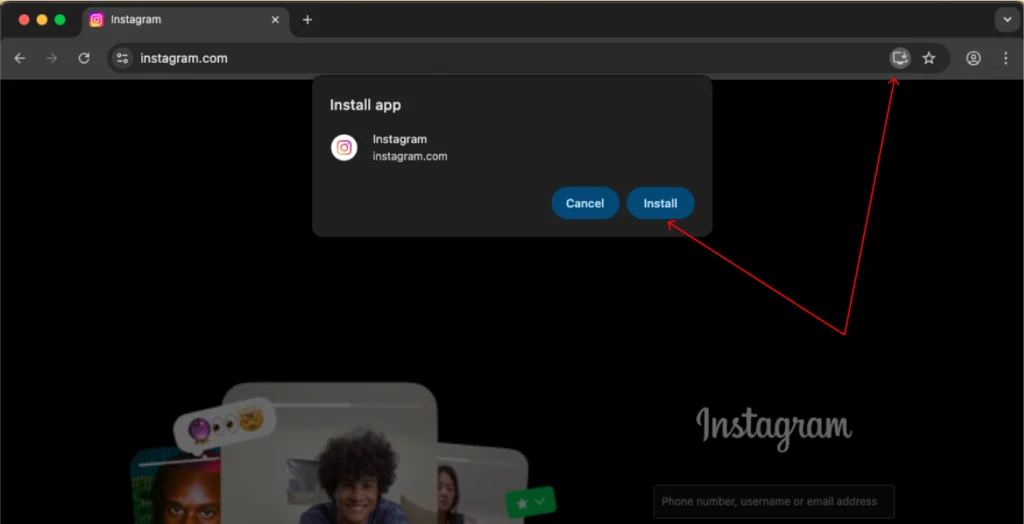This screenshot has height=524, width=1024.
Task: Click the install app icon in address bar
Action: coord(900,58)
